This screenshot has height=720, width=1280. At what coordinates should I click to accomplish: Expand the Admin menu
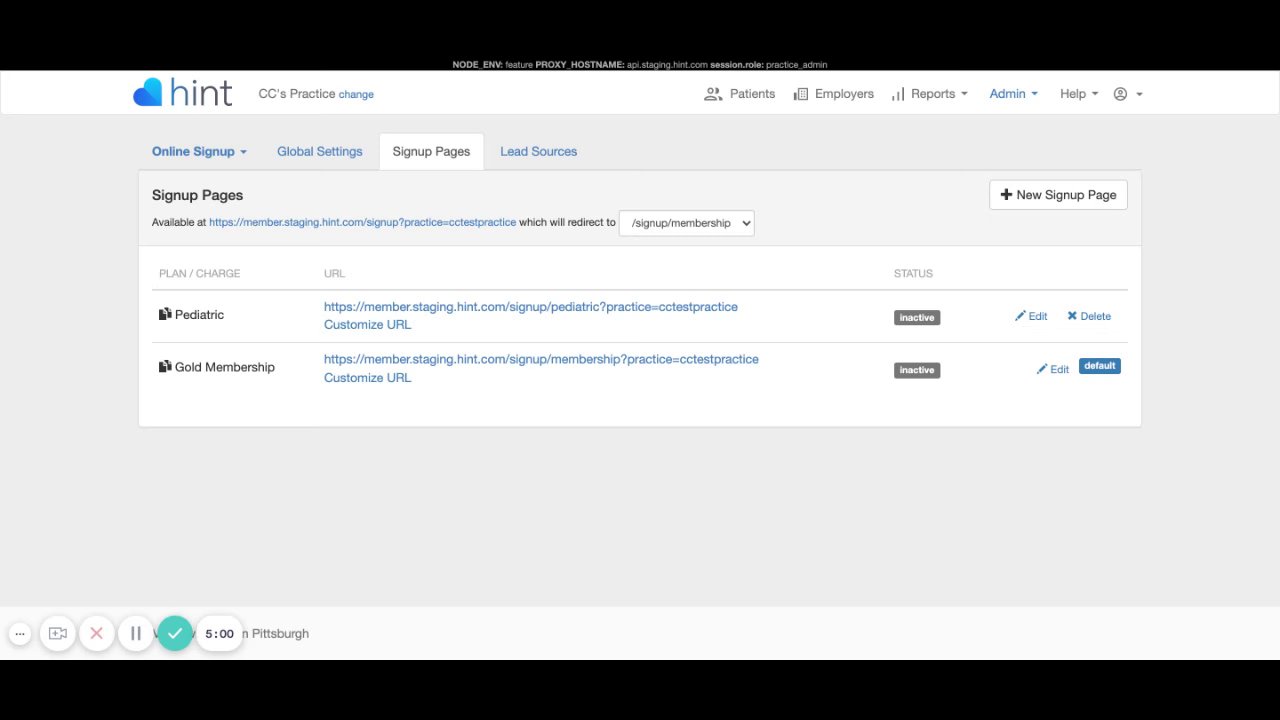click(x=1013, y=94)
